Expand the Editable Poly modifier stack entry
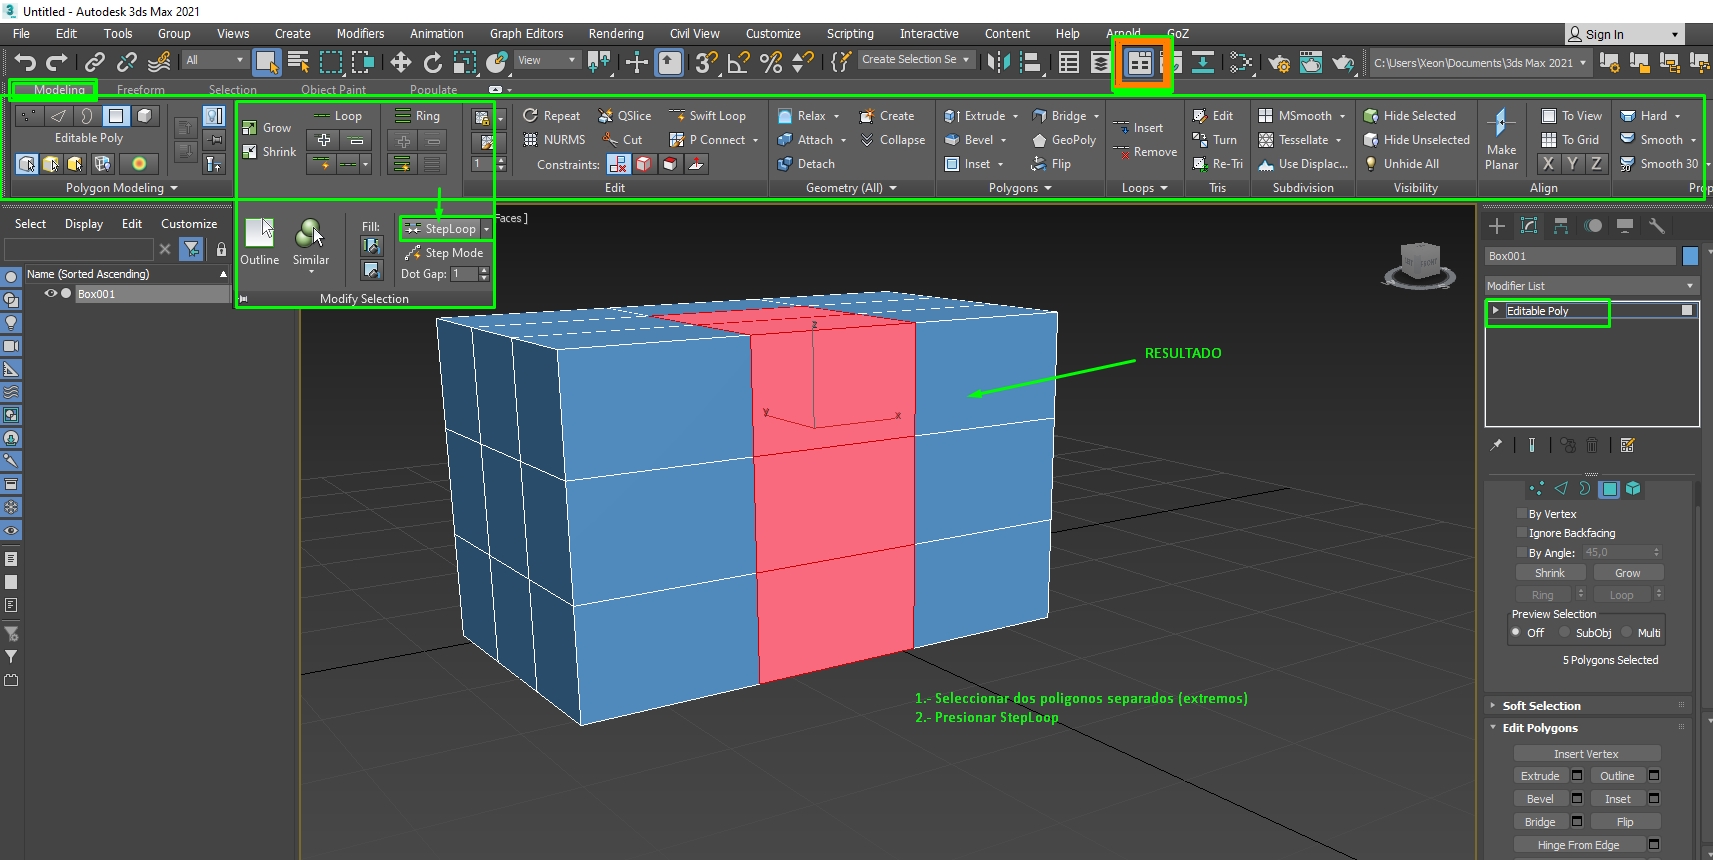 (x=1496, y=311)
